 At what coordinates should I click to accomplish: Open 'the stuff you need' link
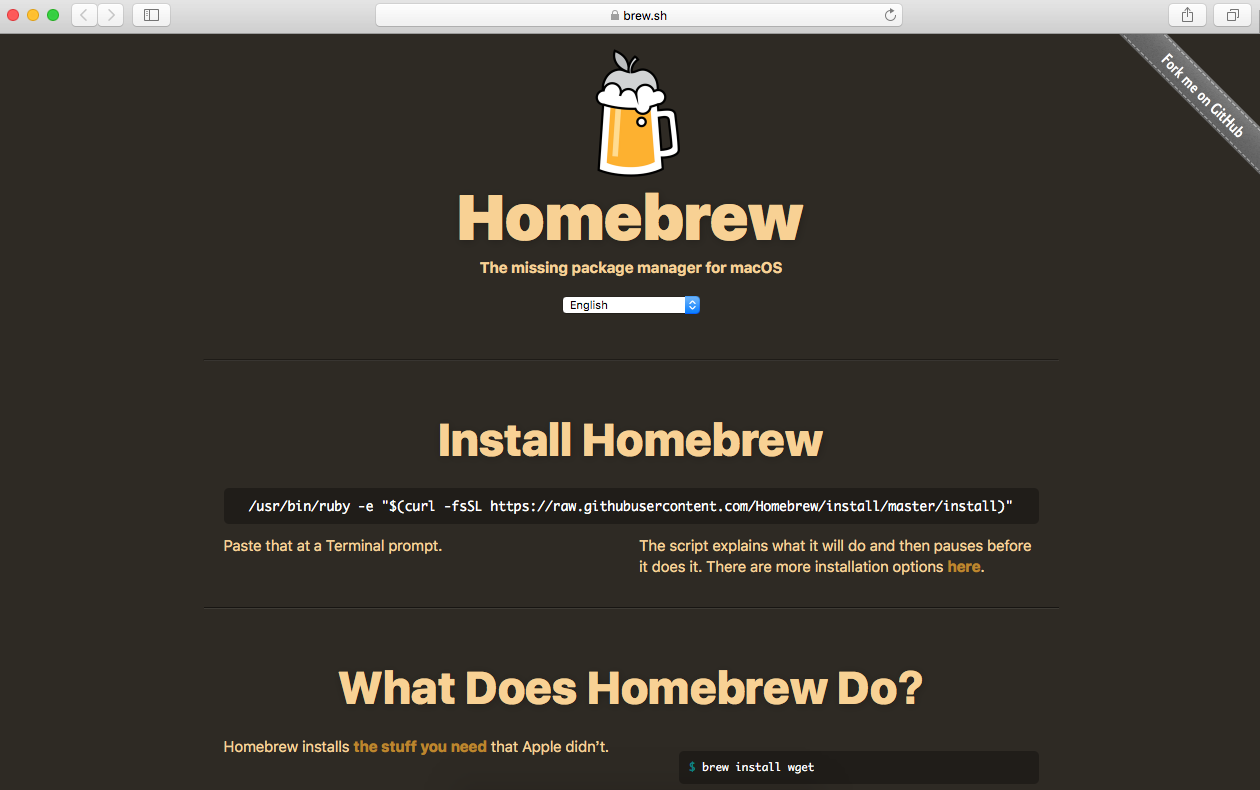[x=420, y=747]
